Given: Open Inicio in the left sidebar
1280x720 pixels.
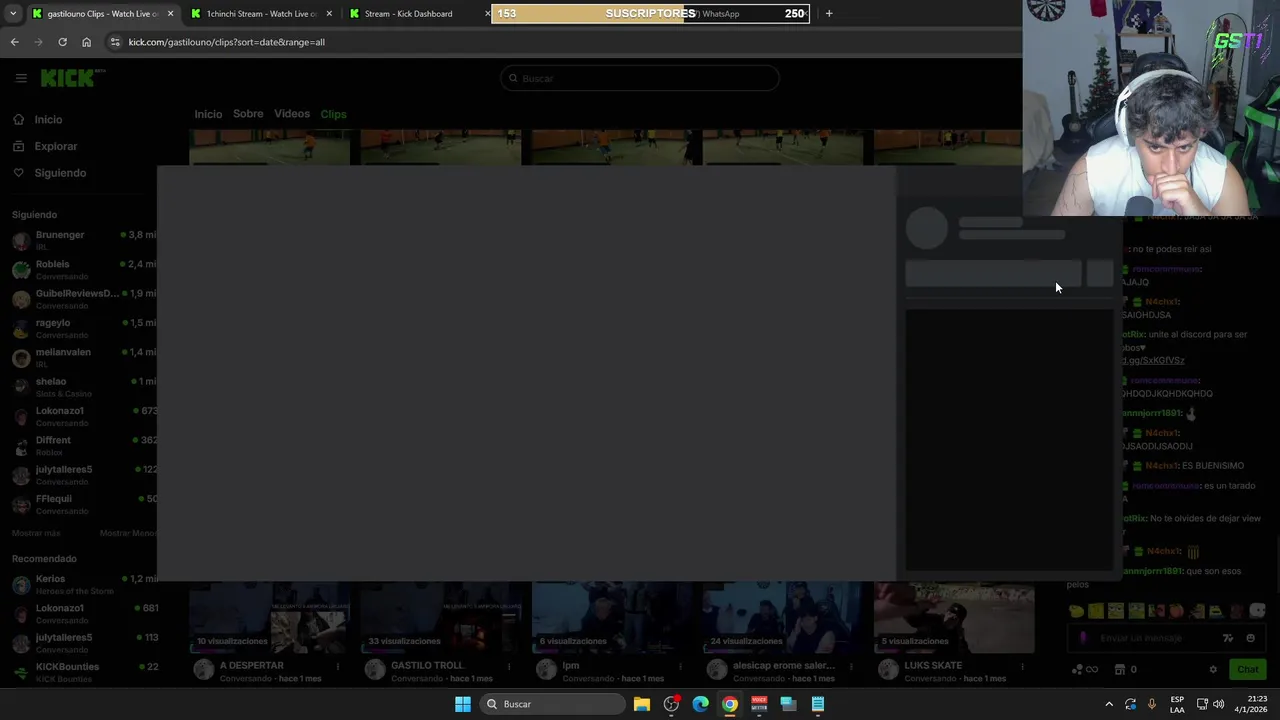Looking at the screenshot, I should point(48,120).
